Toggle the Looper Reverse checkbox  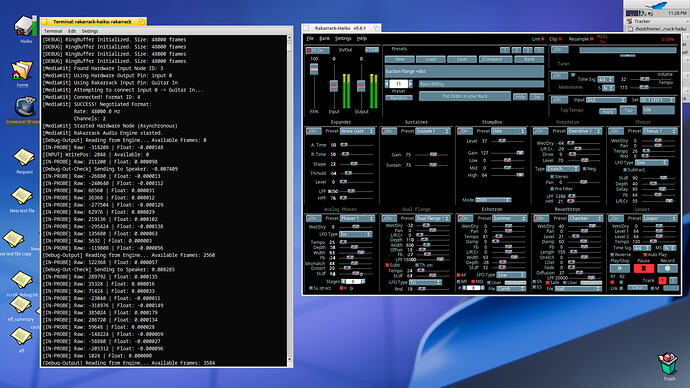coord(612,254)
